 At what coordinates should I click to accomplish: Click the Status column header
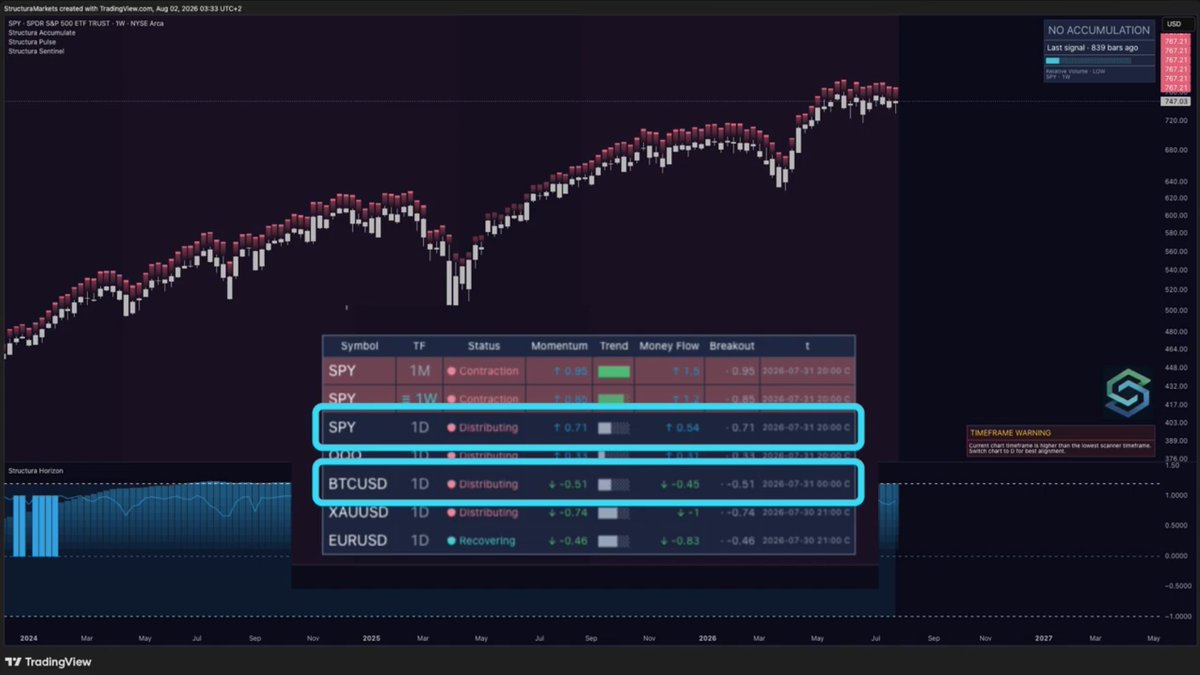484,346
